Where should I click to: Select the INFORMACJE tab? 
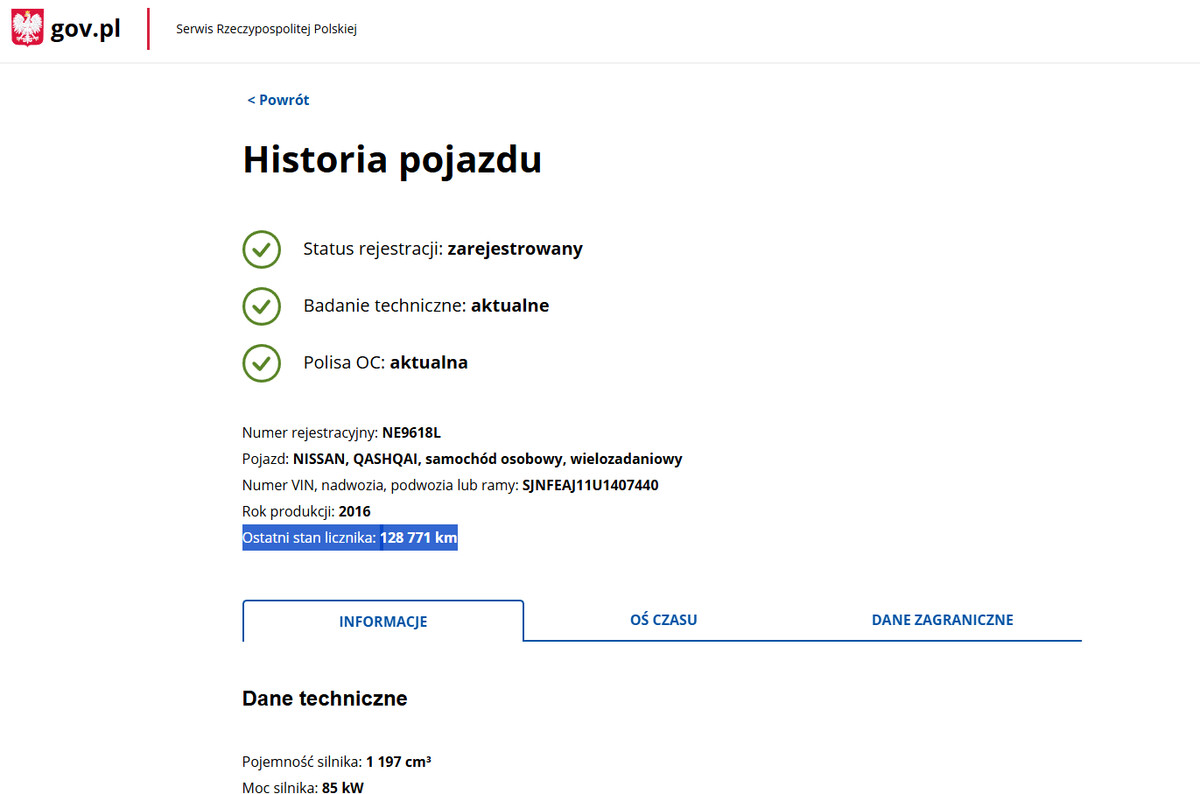(x=383, y=621)
